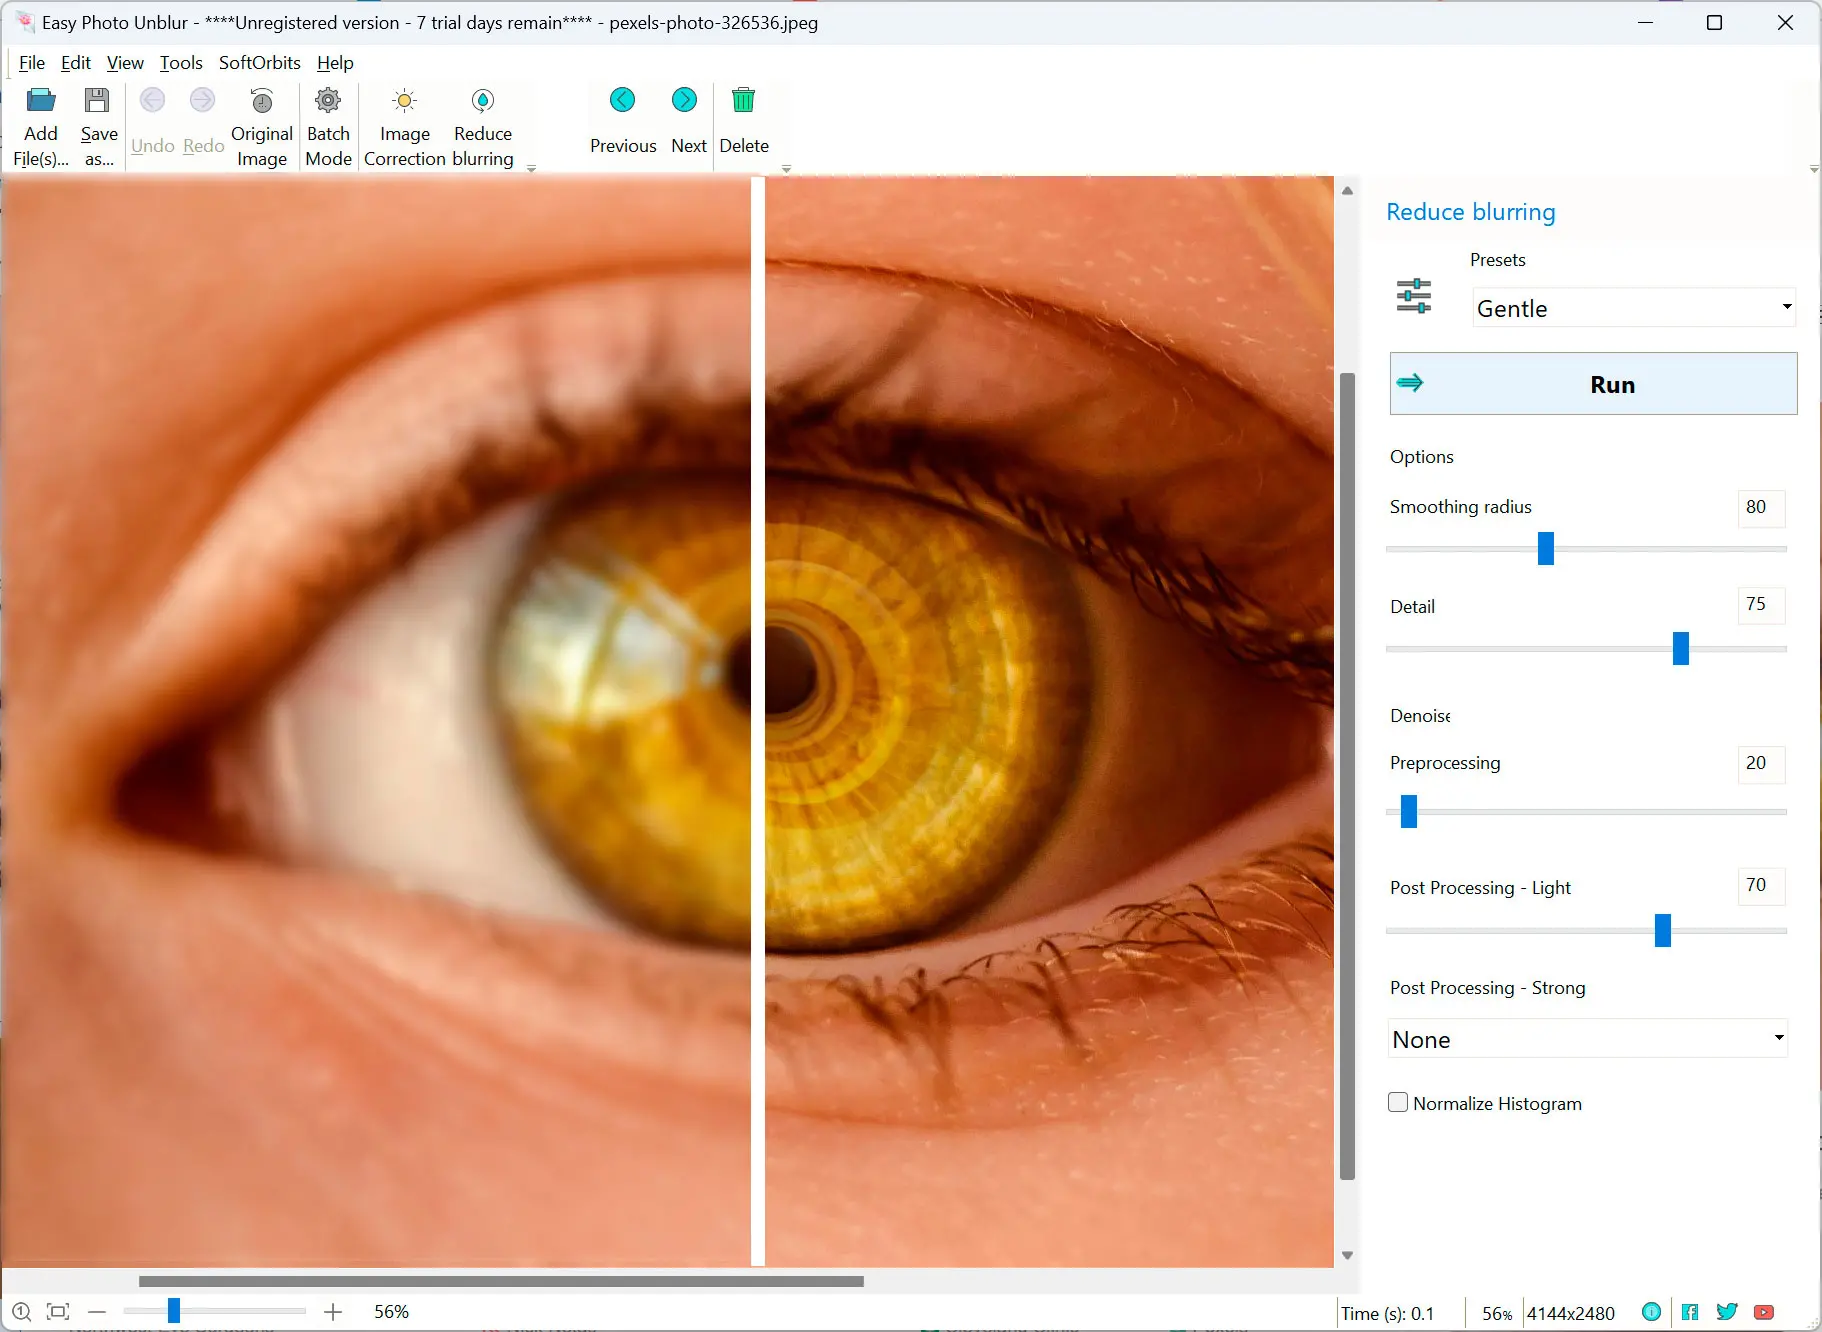Go to the Next image
This screenshot has height=1332, width=1822.
tap(688, 120)
